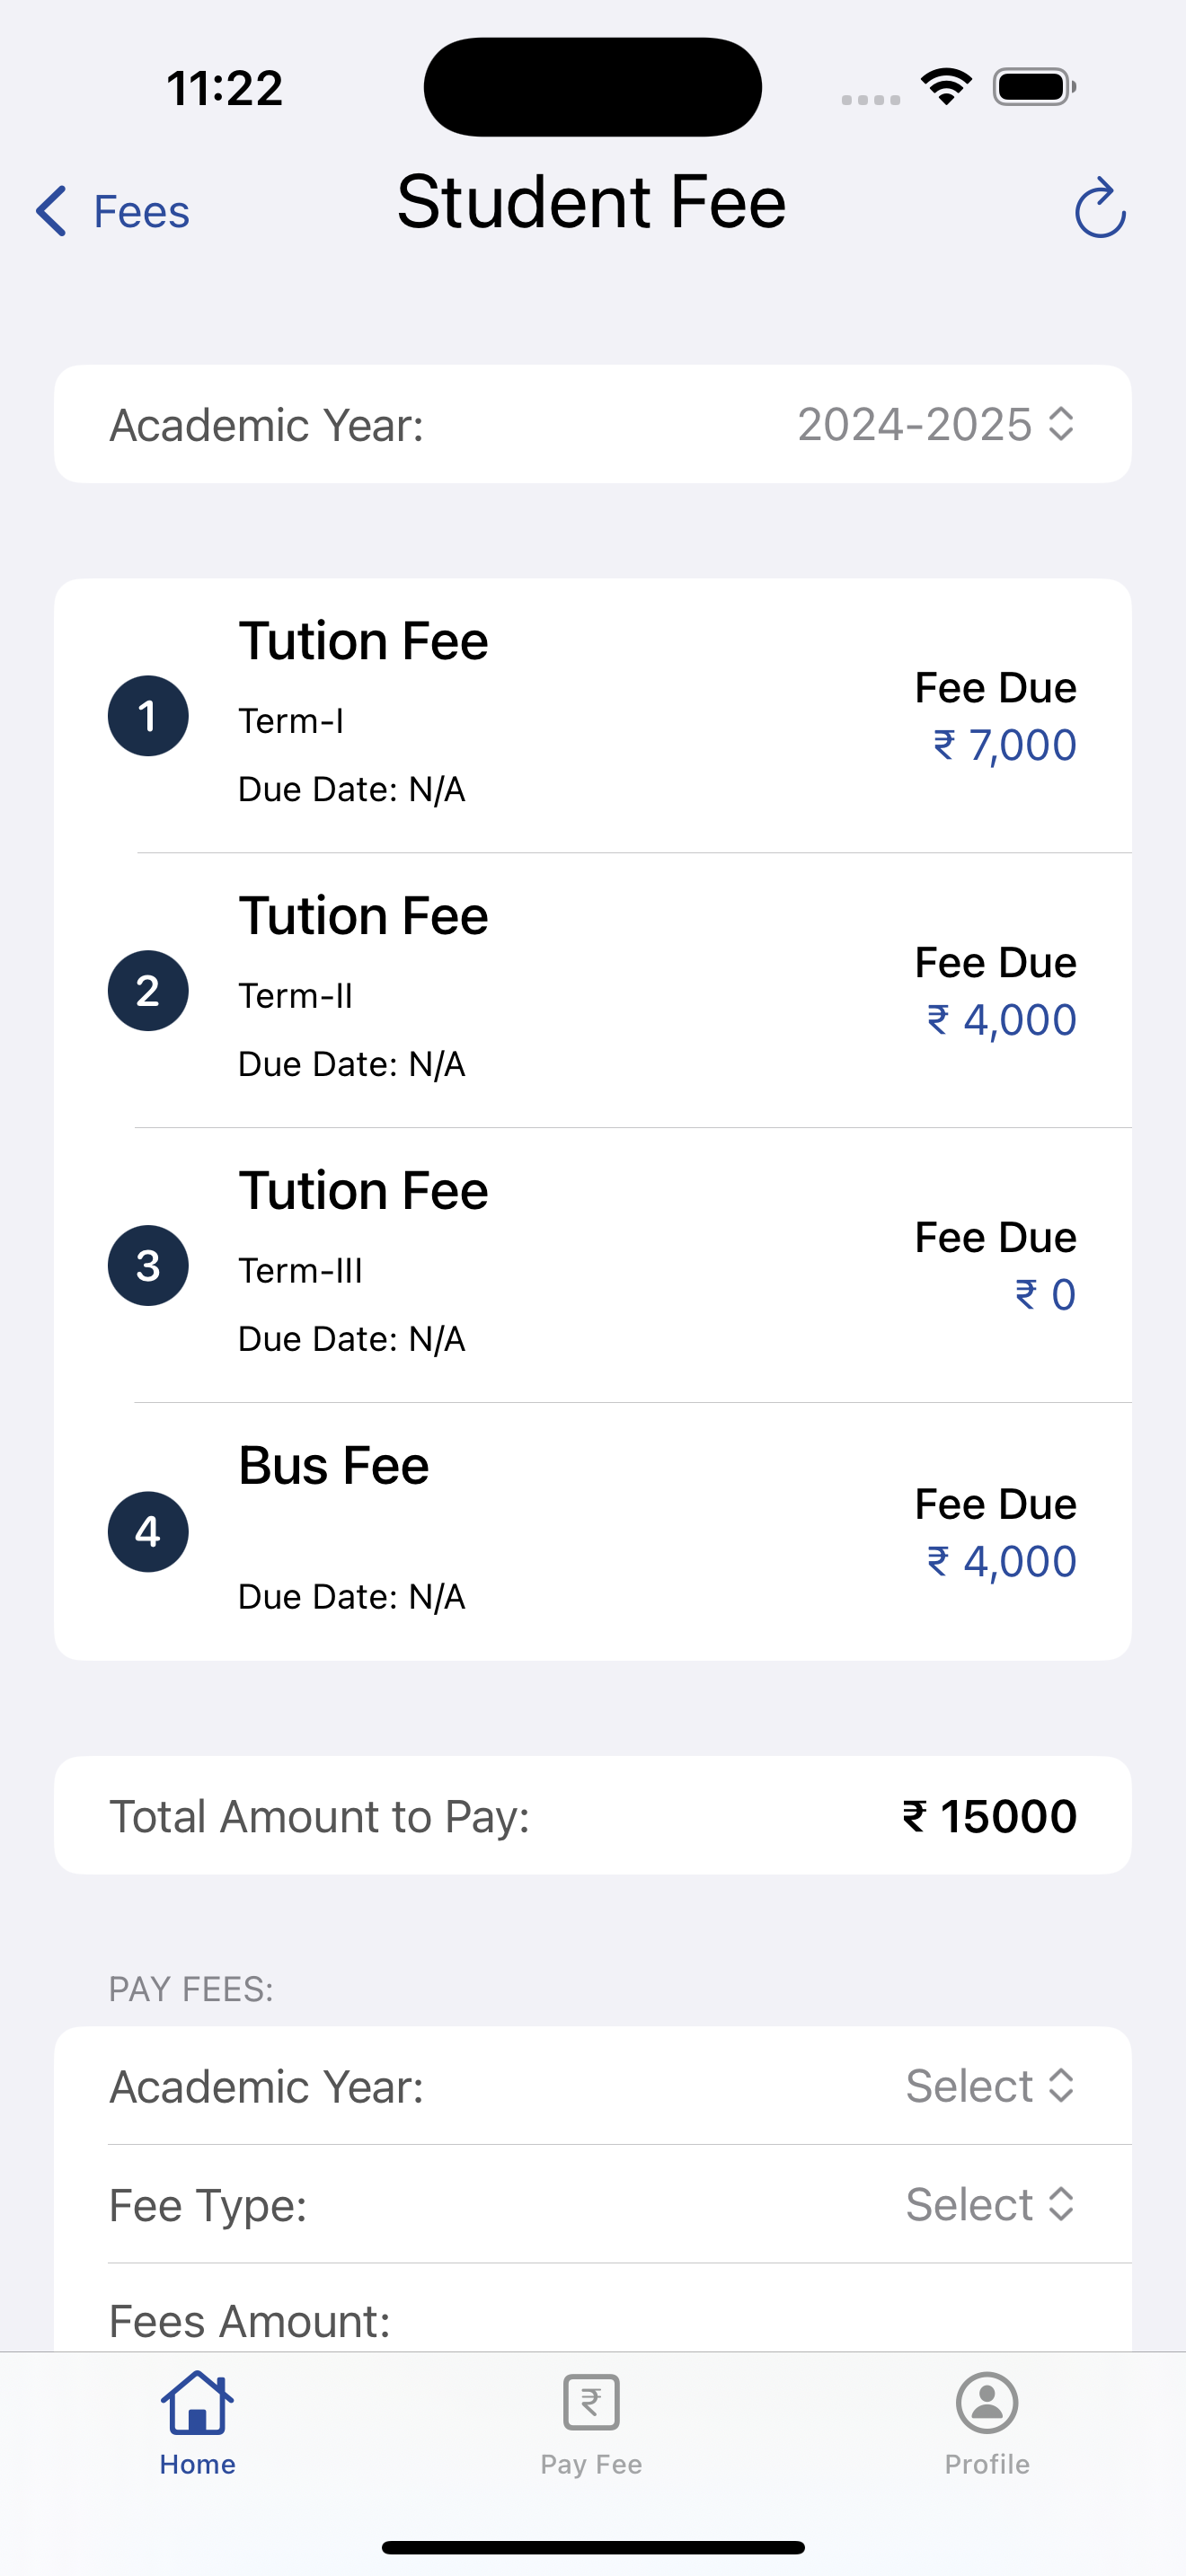This screenshot has width=1186, height=2576.
Task: Check Wi-Fi status icon in status bar
Action: pos(947,87)
